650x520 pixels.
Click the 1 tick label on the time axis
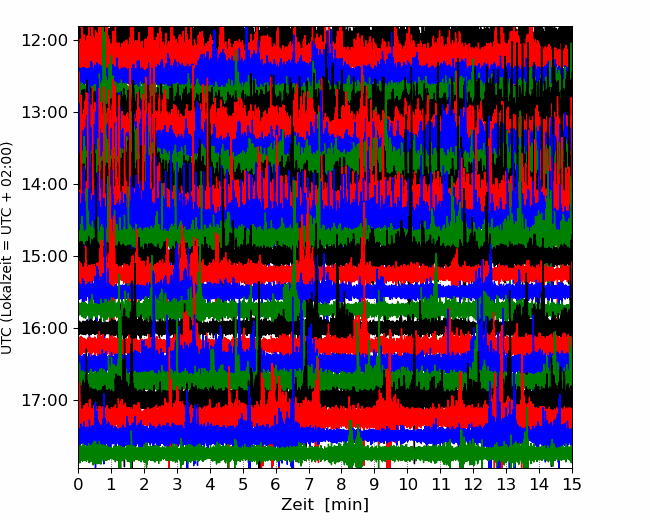[x=111, y=484]
